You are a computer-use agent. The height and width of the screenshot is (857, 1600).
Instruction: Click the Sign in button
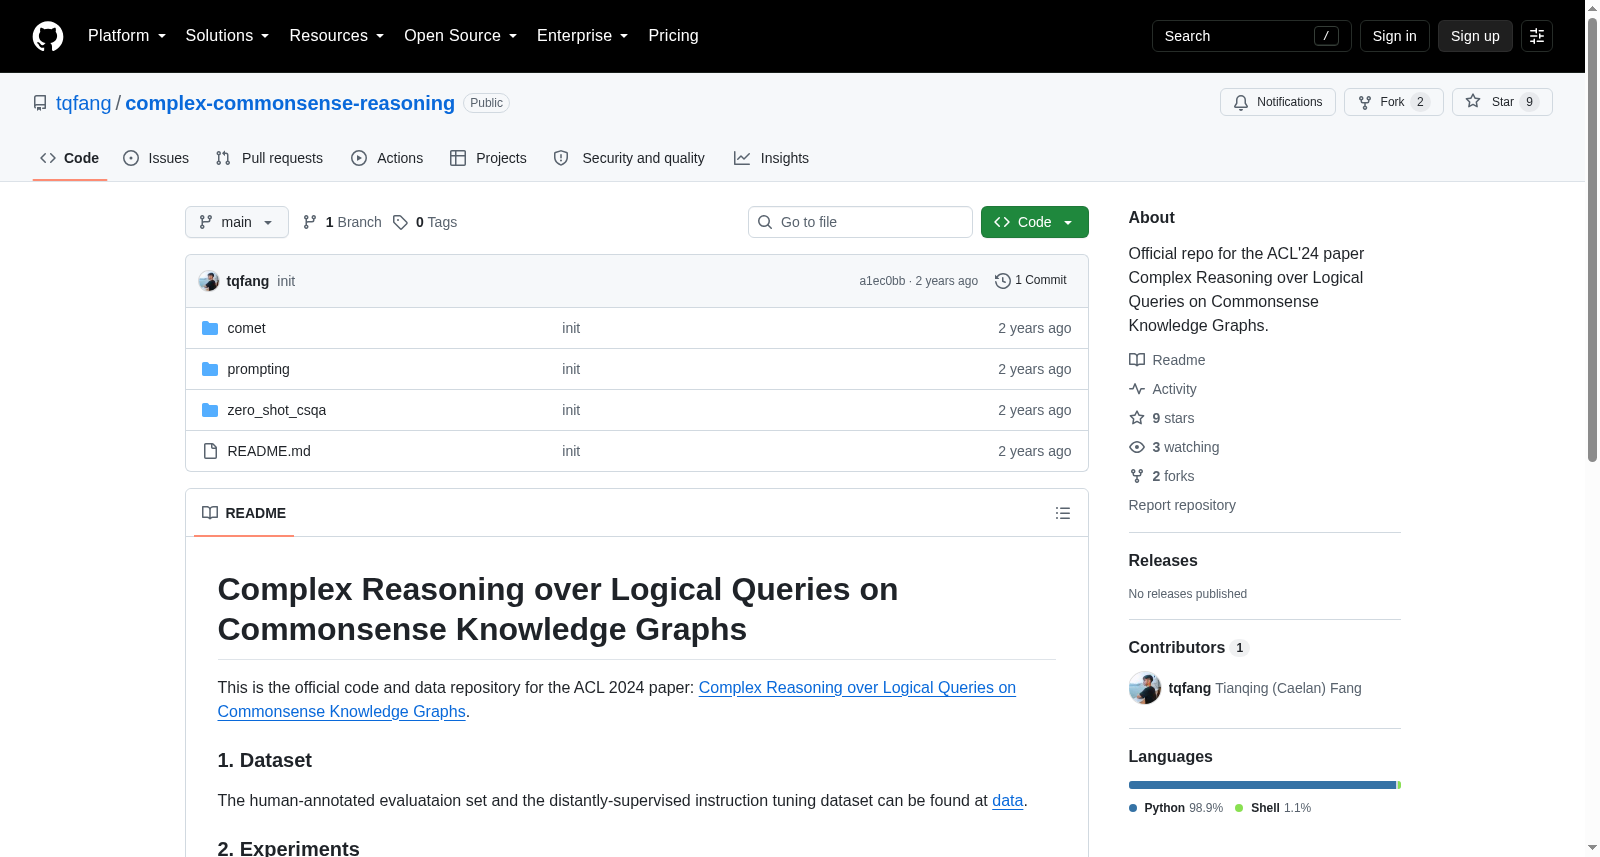(x=1395, y=36)
